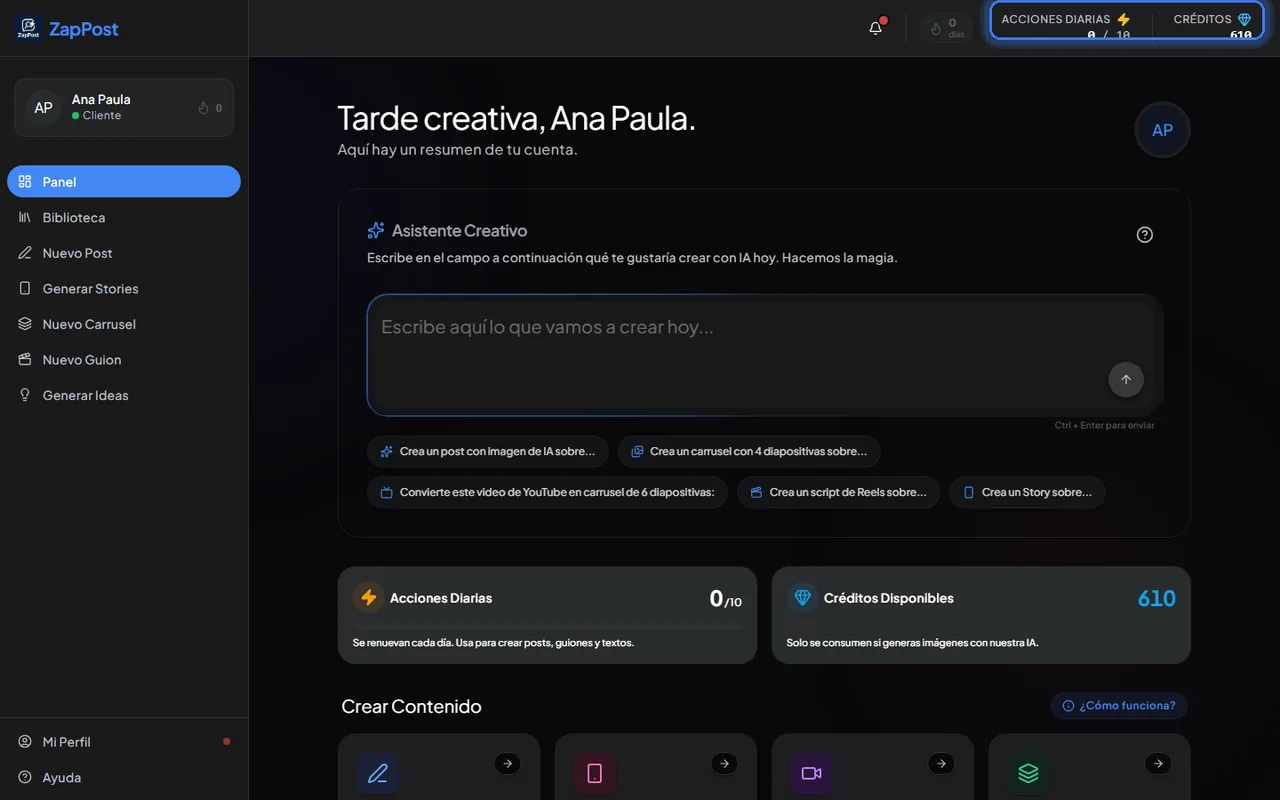Click the prompt field 'Escribe aquí lo que vamos a crear hoy'
Screen dimensions: 1280x800
click(x=764, y=355)
